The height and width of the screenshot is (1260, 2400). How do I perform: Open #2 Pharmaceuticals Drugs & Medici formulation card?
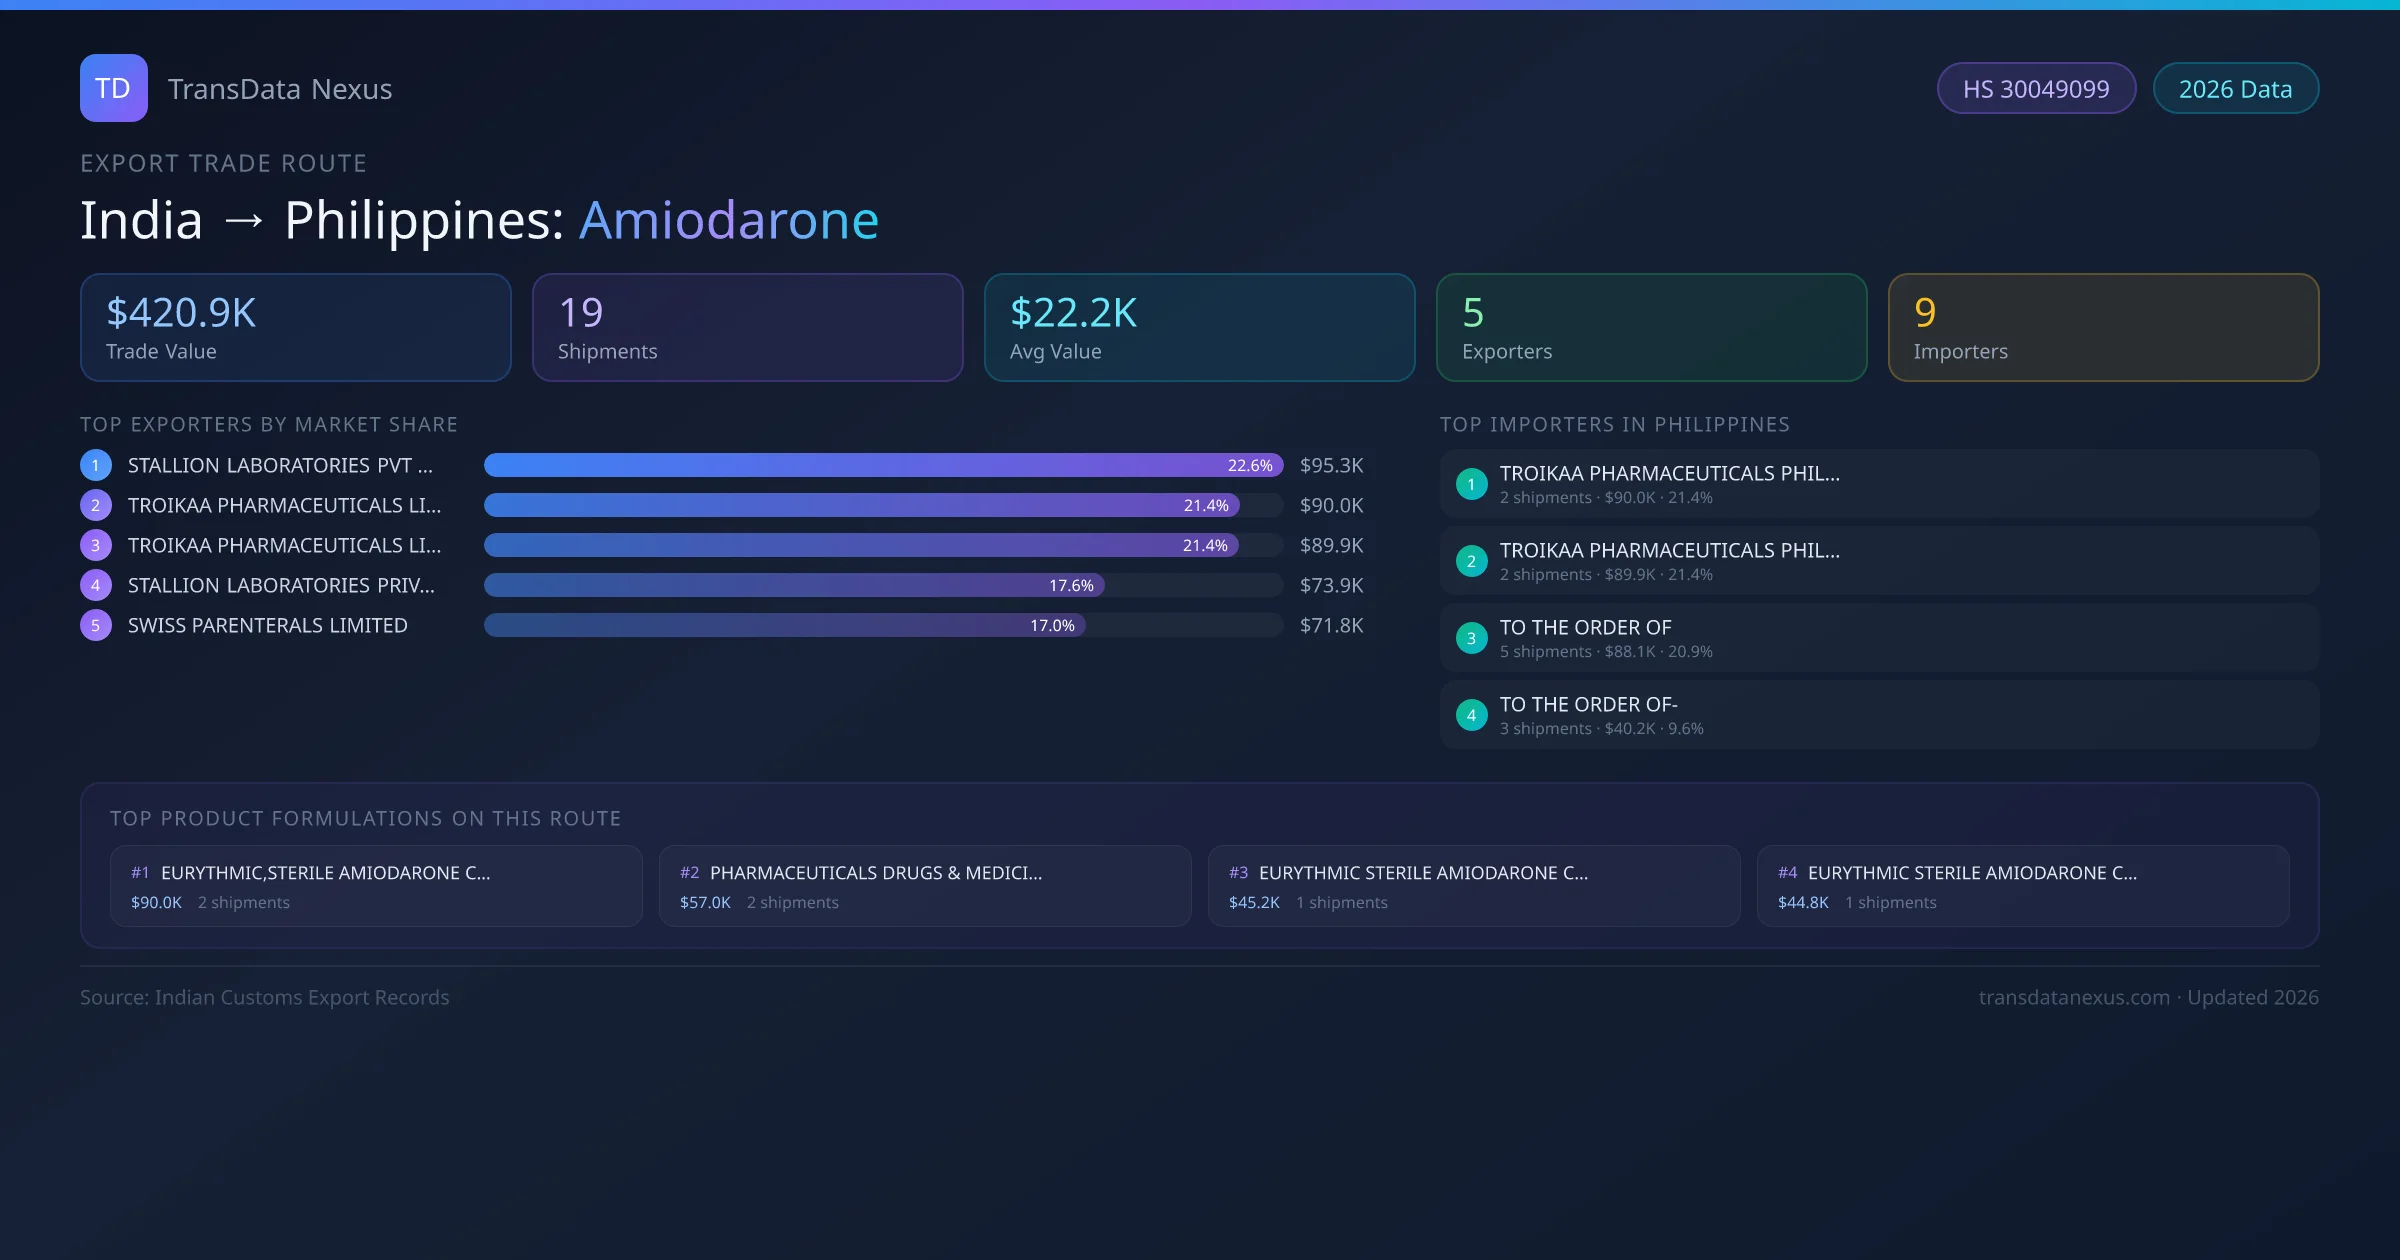[x=925, y=886]
